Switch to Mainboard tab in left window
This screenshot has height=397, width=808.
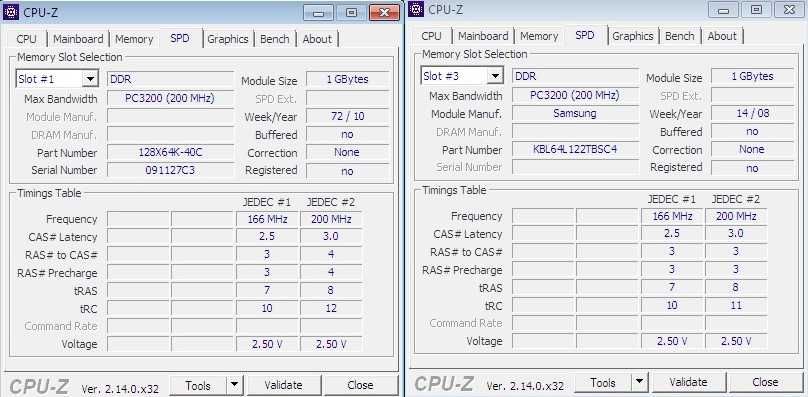pos(78,39)
